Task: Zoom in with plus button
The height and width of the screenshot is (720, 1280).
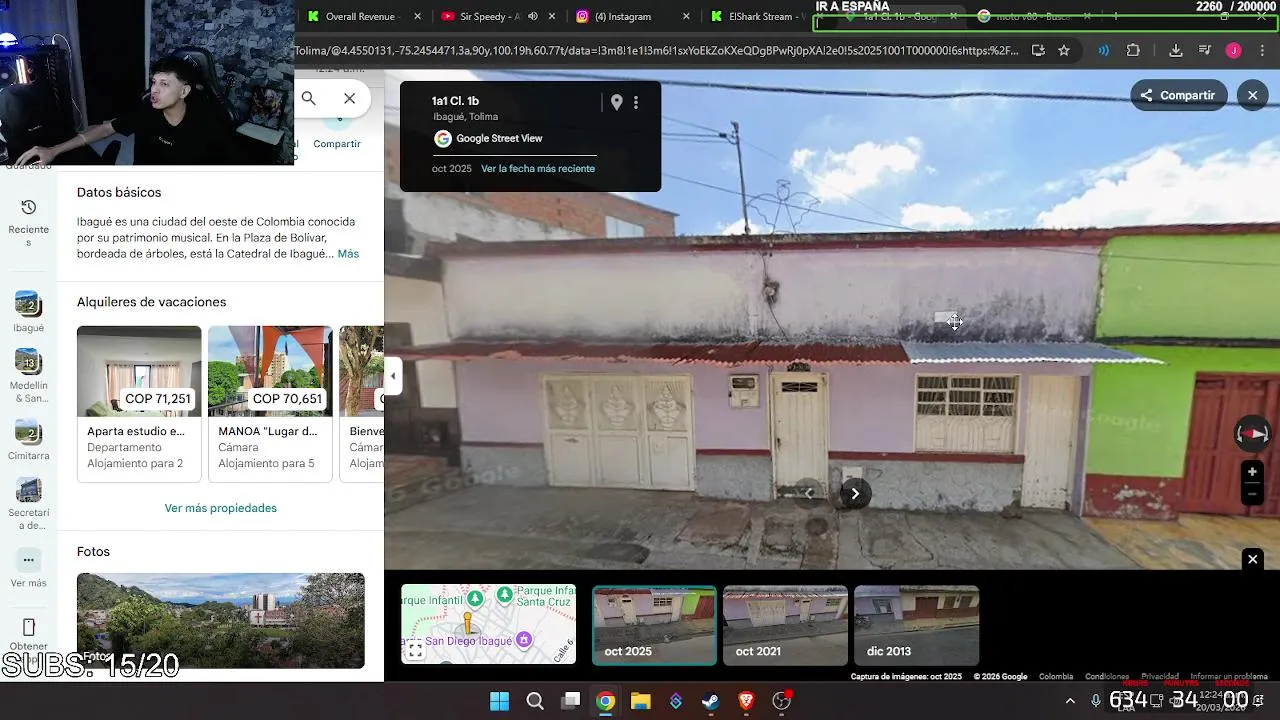Action: [x=1252, y=472]
